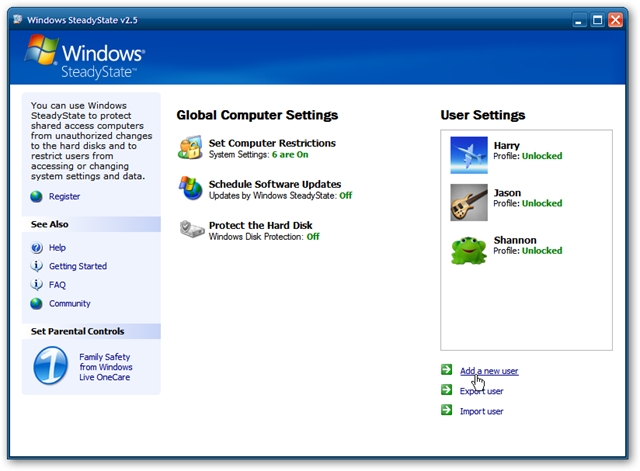Click the question mark Help icon
Viewport: 640px width, 471px height.
[x=36, y=248]
